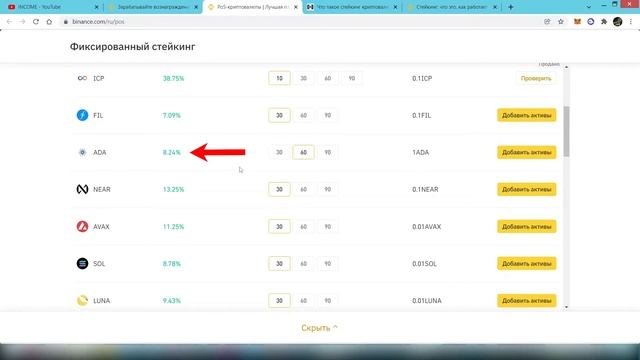Open the MetaMask fox extension
This screenshot has height=360, width=640.
tap(577, 22)
